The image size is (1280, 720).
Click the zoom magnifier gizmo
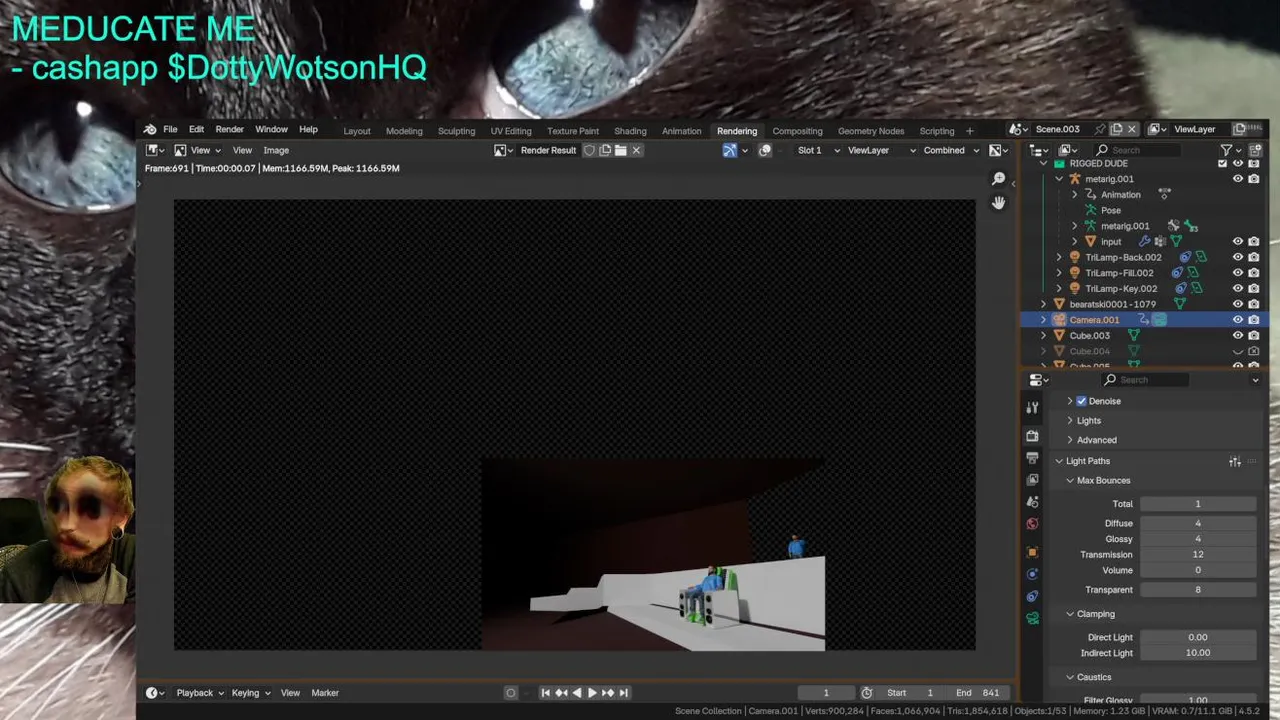[998, 179]
